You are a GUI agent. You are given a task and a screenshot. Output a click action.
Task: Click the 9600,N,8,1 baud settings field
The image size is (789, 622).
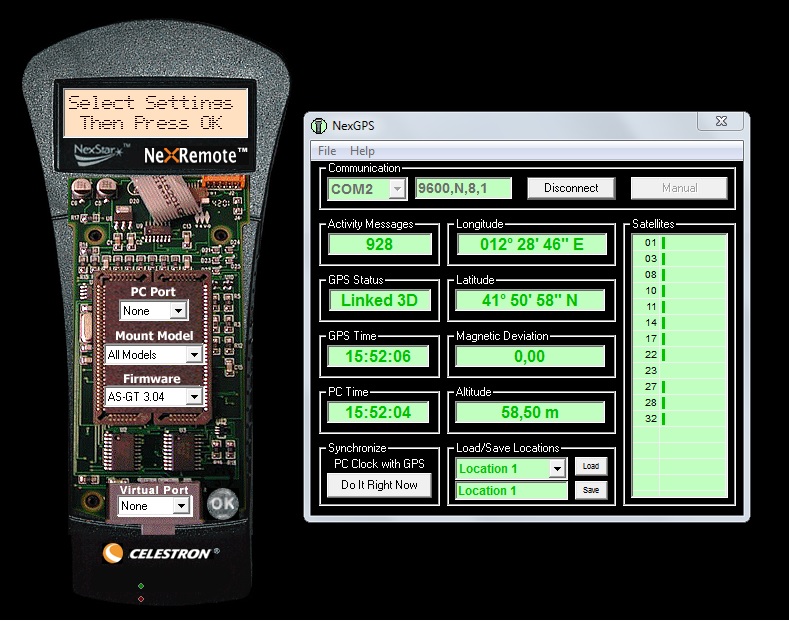click(x=463, y=188)
